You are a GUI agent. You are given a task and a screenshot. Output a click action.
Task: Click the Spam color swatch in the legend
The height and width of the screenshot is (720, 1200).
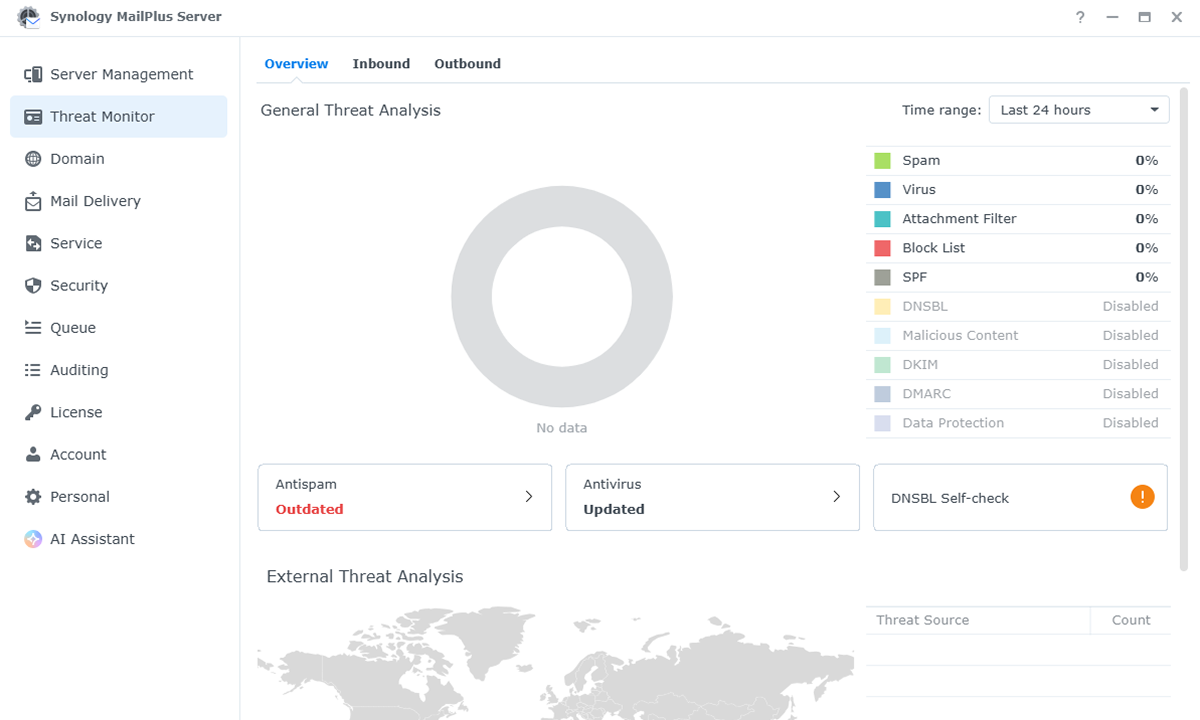(x=883, y=160)
